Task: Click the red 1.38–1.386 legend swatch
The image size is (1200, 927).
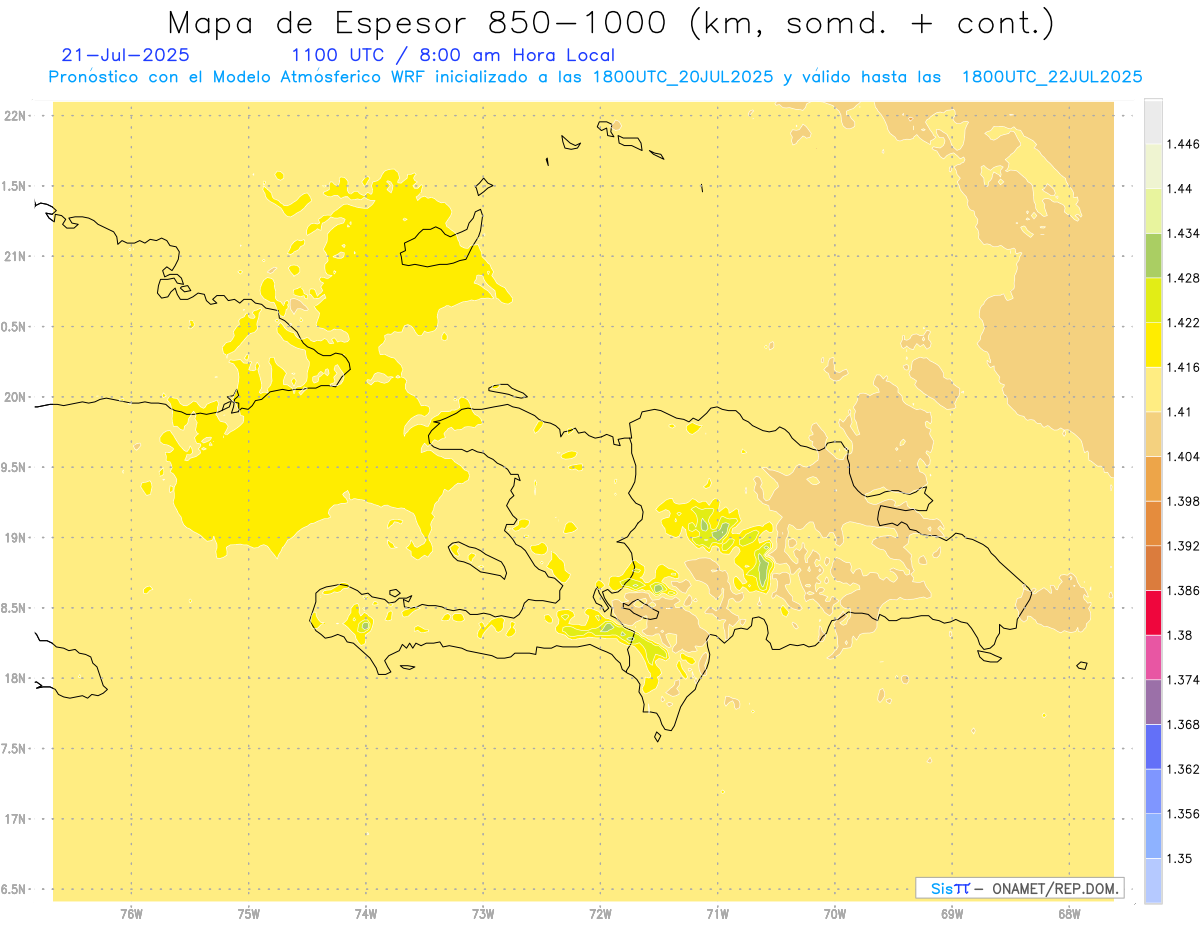Action: [x=1153, y=613]
